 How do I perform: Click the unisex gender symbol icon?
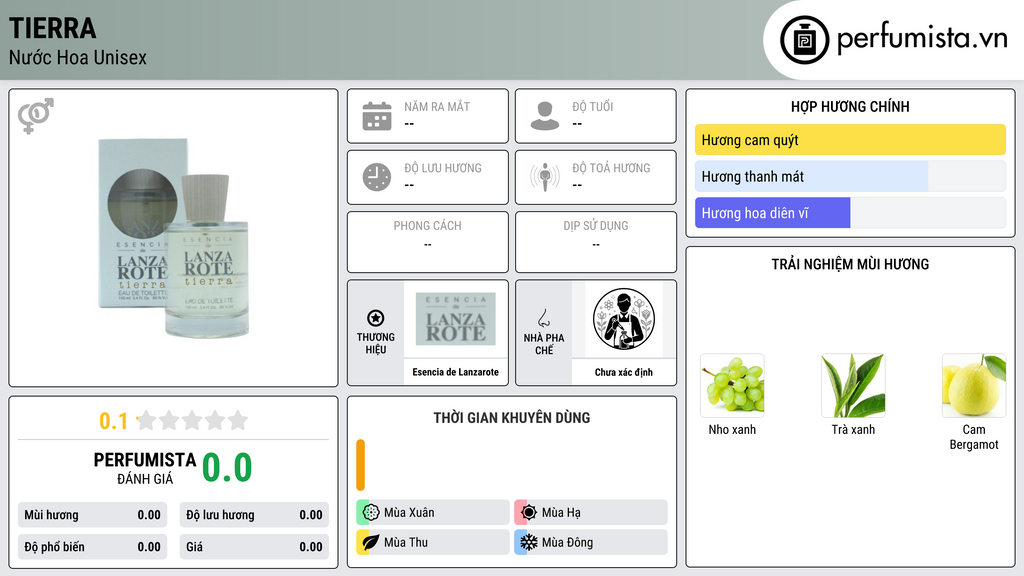tap(36, 116)
